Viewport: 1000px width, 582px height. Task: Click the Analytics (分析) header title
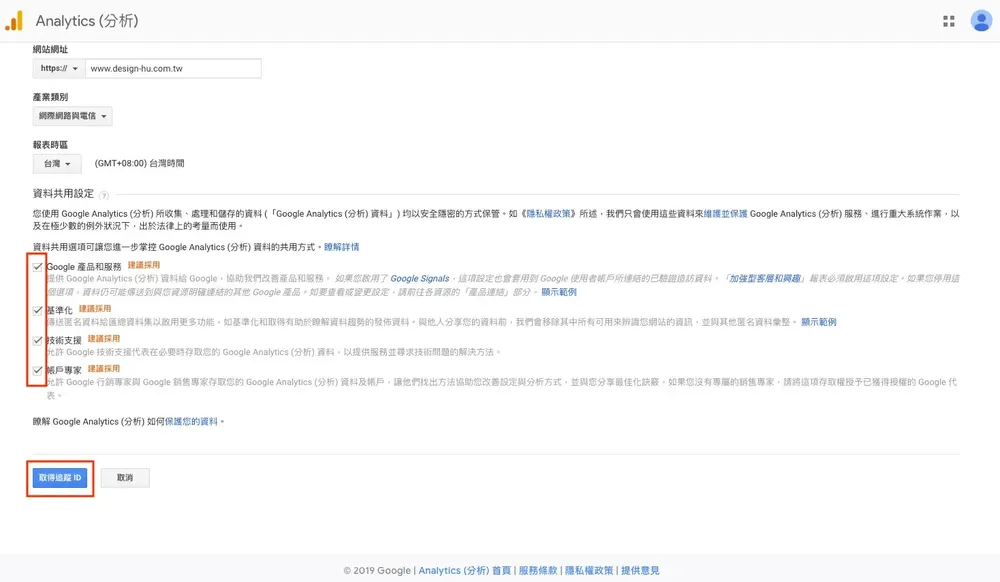[x=87, y=21]
